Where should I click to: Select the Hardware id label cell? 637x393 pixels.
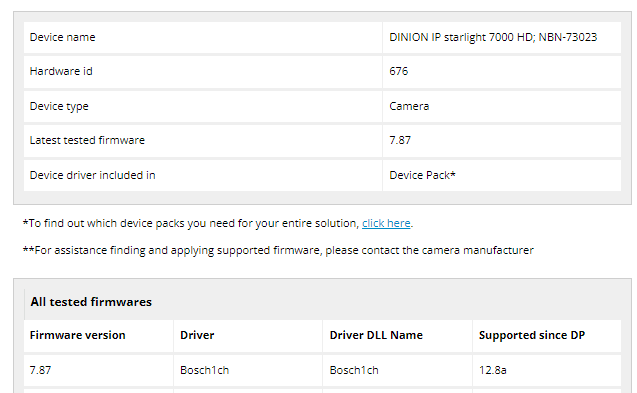click(x=203, y=72)
